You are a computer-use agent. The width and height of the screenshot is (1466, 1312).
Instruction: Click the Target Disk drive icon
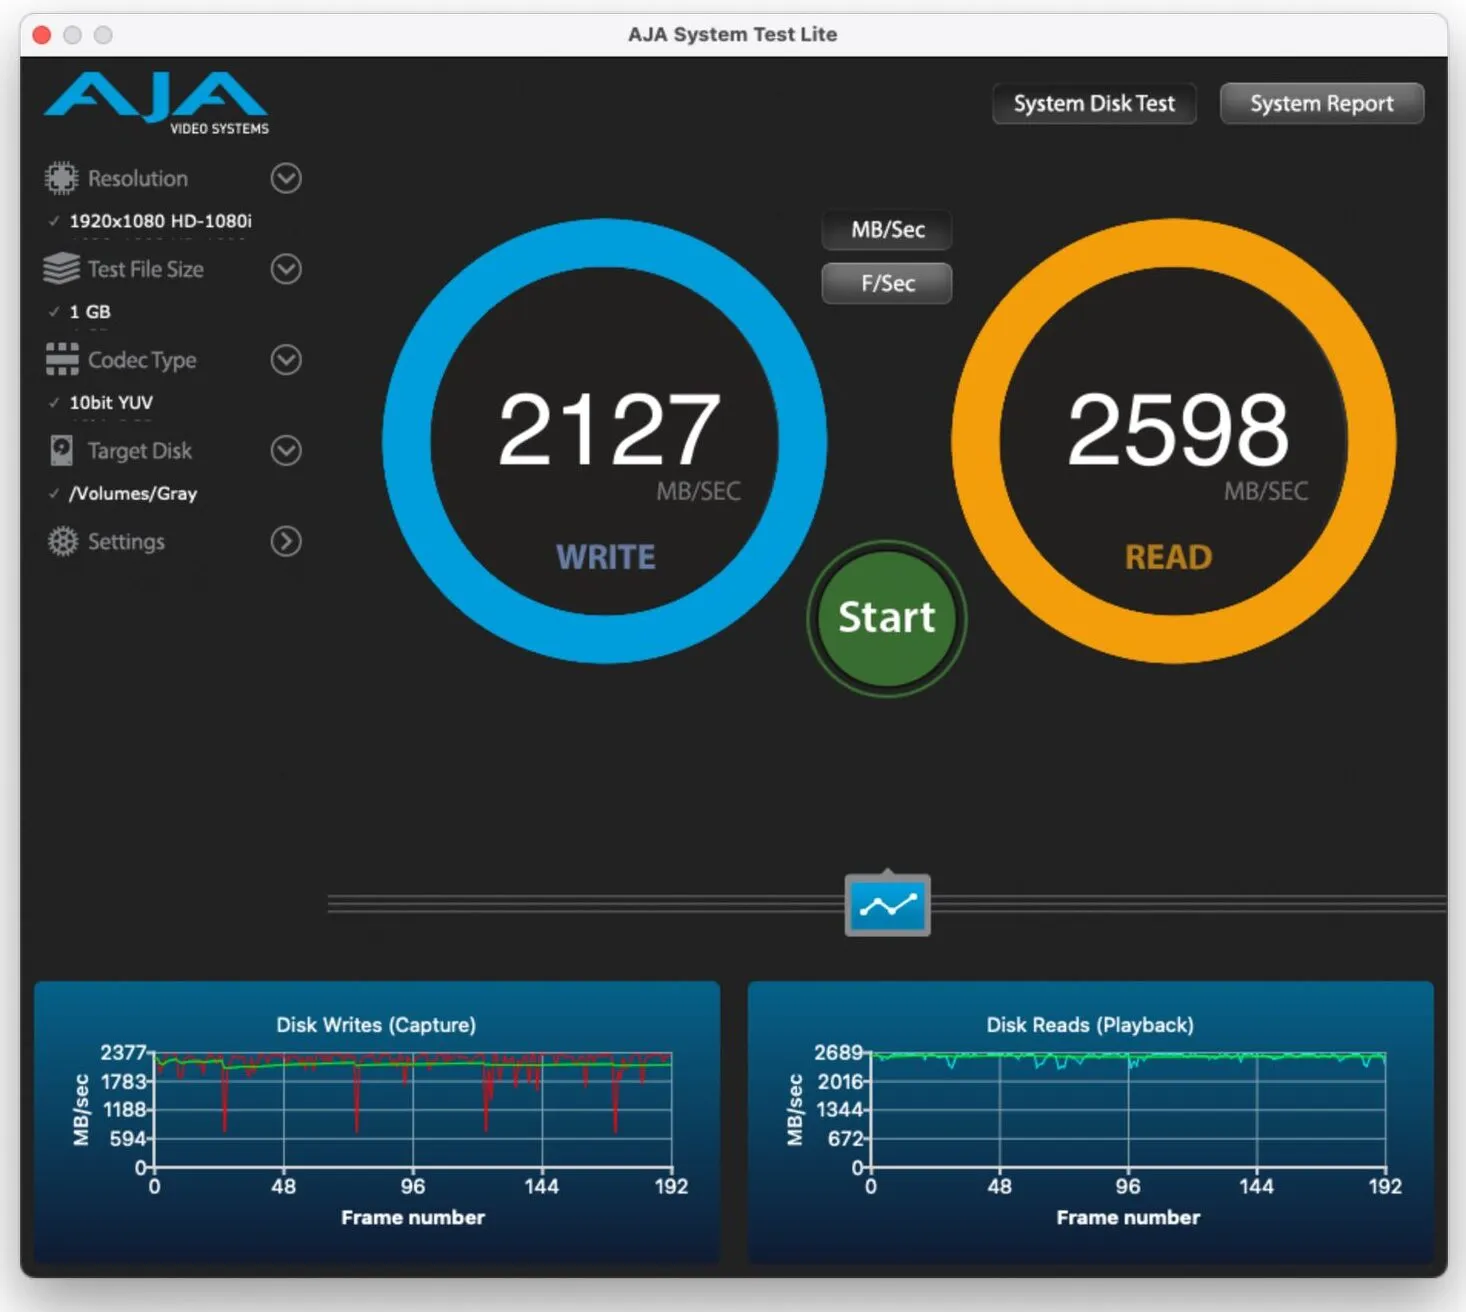pyautogui.click(x=61, y=451)
